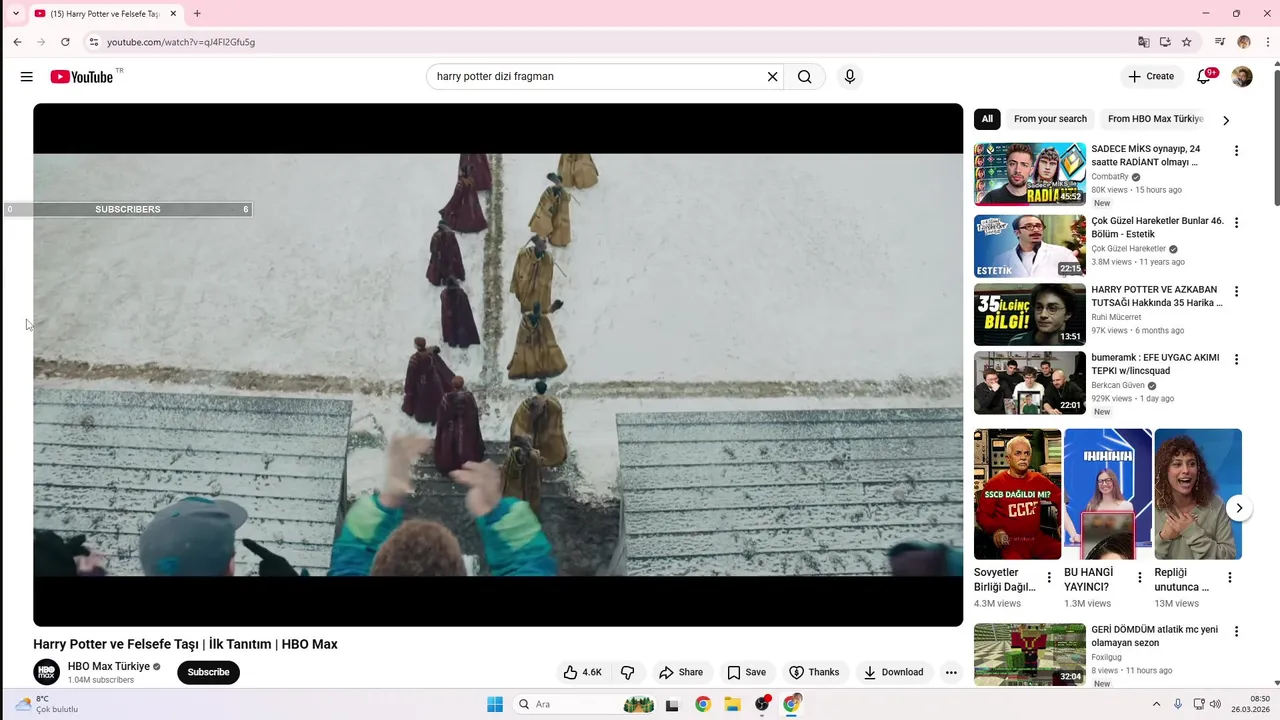Select the Harry Potter ve Felsefe Taşı tab
The image size is (1280, 720).
(105, 14)
